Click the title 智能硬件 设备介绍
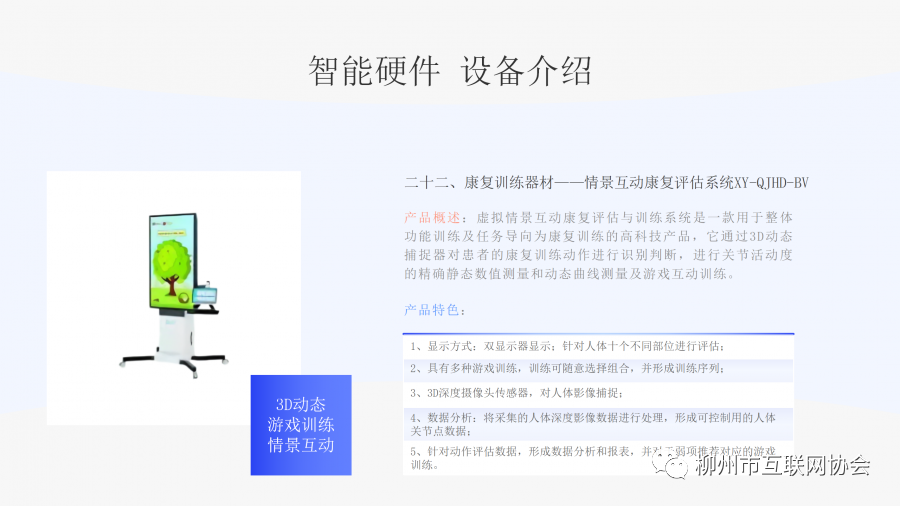This screenshot has height=506, width=900. coord(449,71)
